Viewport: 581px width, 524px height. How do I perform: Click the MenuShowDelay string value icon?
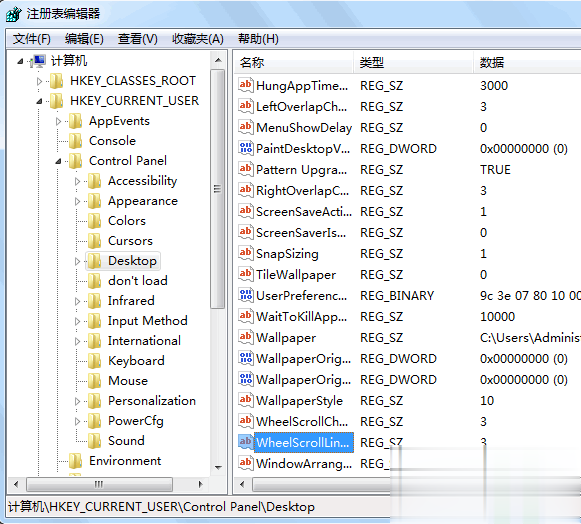point(246,127)
